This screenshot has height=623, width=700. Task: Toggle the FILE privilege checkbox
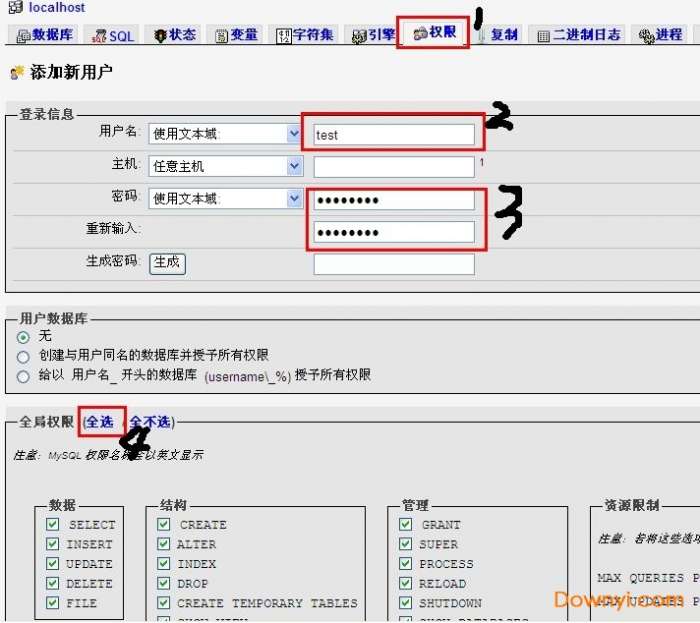53,602
